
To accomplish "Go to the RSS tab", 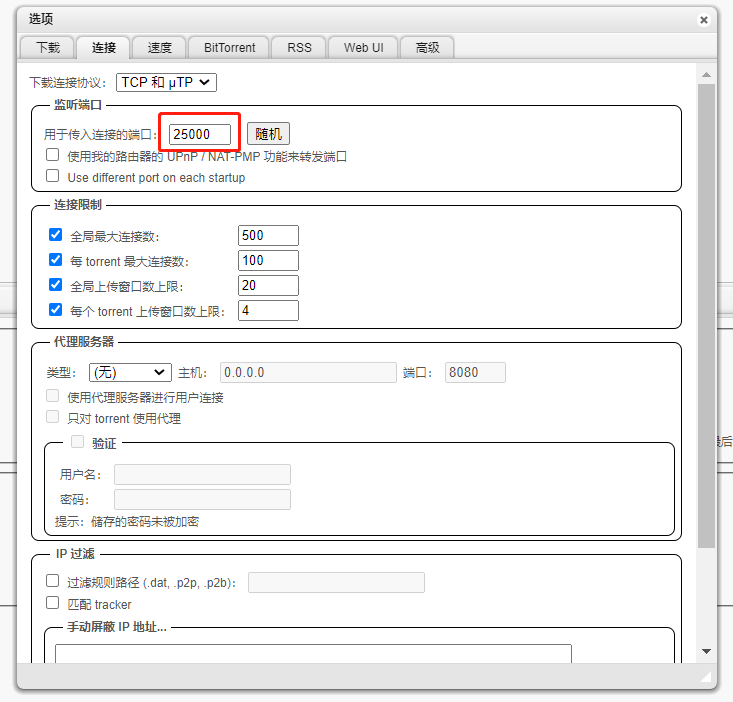I will pos(299,47).
